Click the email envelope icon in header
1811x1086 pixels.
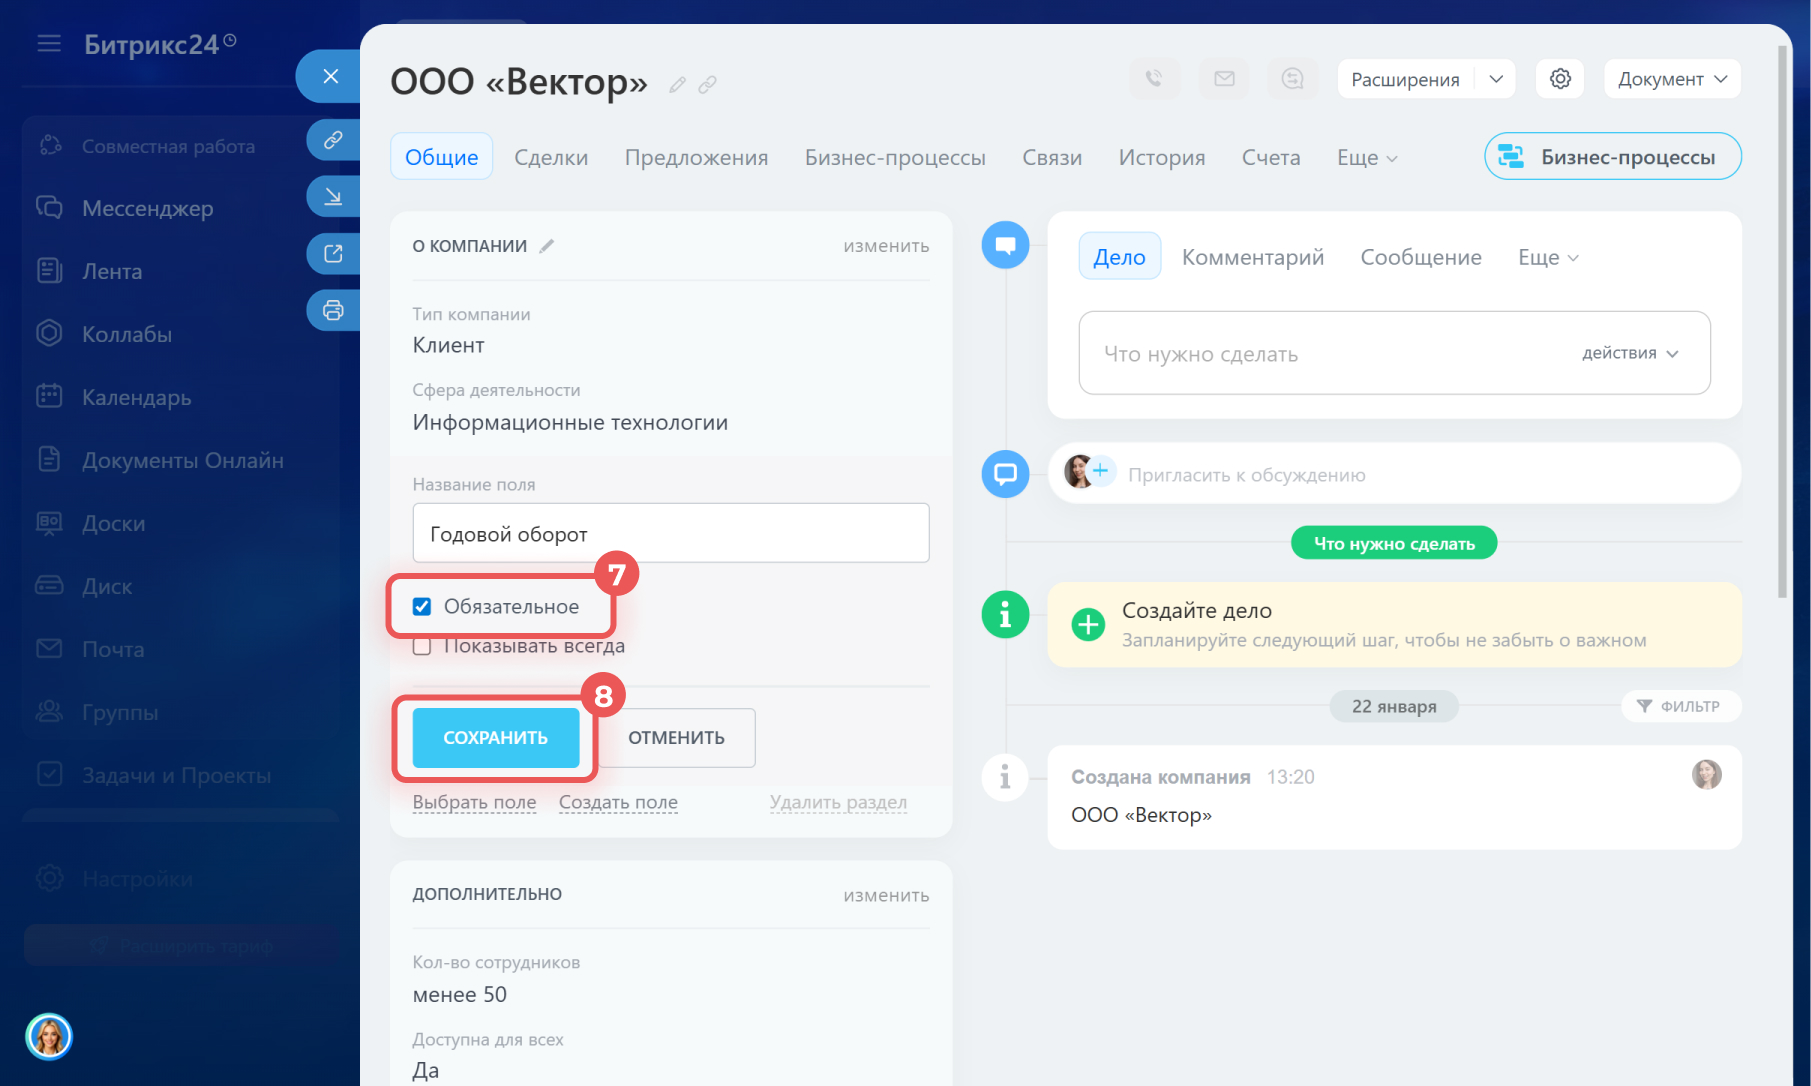click(1224, 79)
